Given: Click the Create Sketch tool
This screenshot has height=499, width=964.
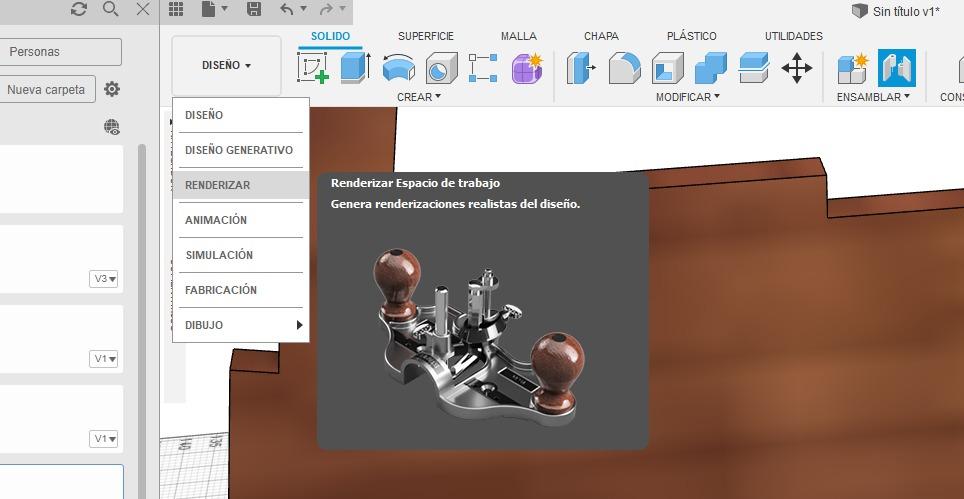Looking at the screenshot, I should (313, 68).
